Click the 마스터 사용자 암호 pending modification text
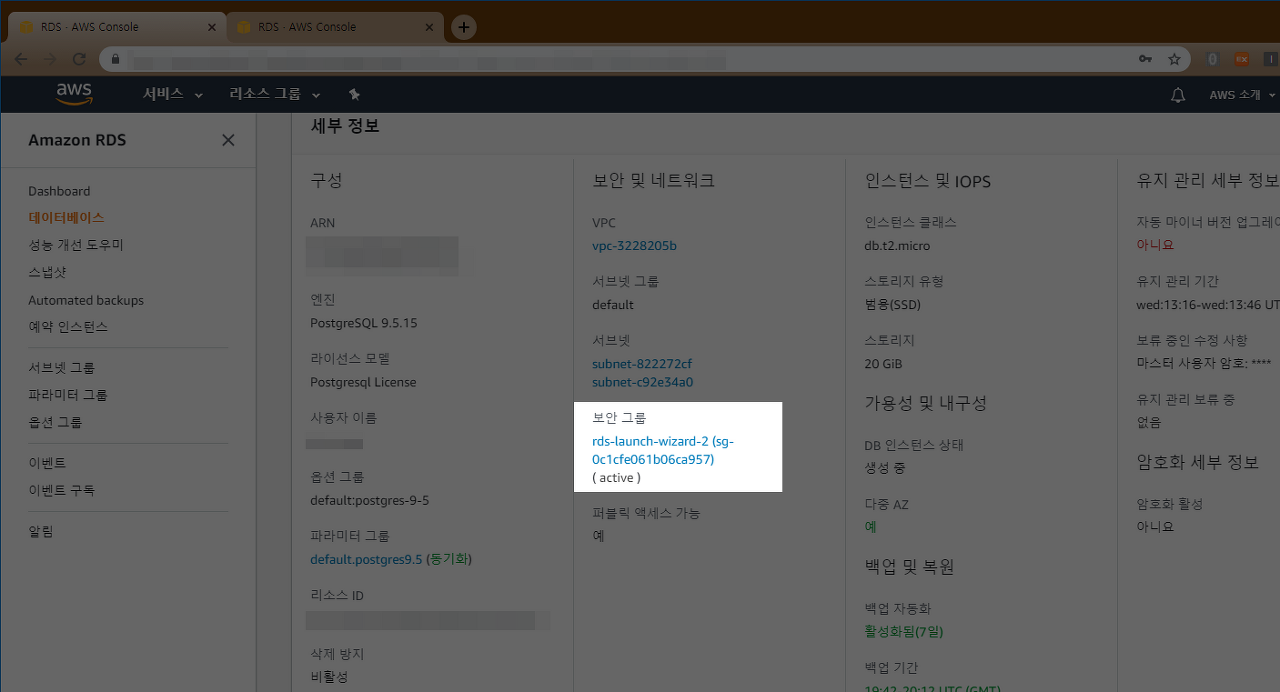 [1204, 363]
